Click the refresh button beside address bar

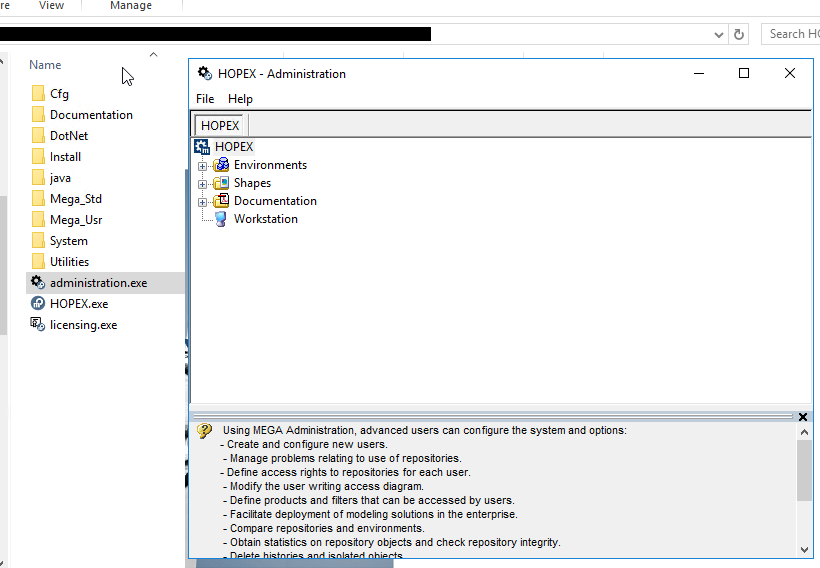739,34
